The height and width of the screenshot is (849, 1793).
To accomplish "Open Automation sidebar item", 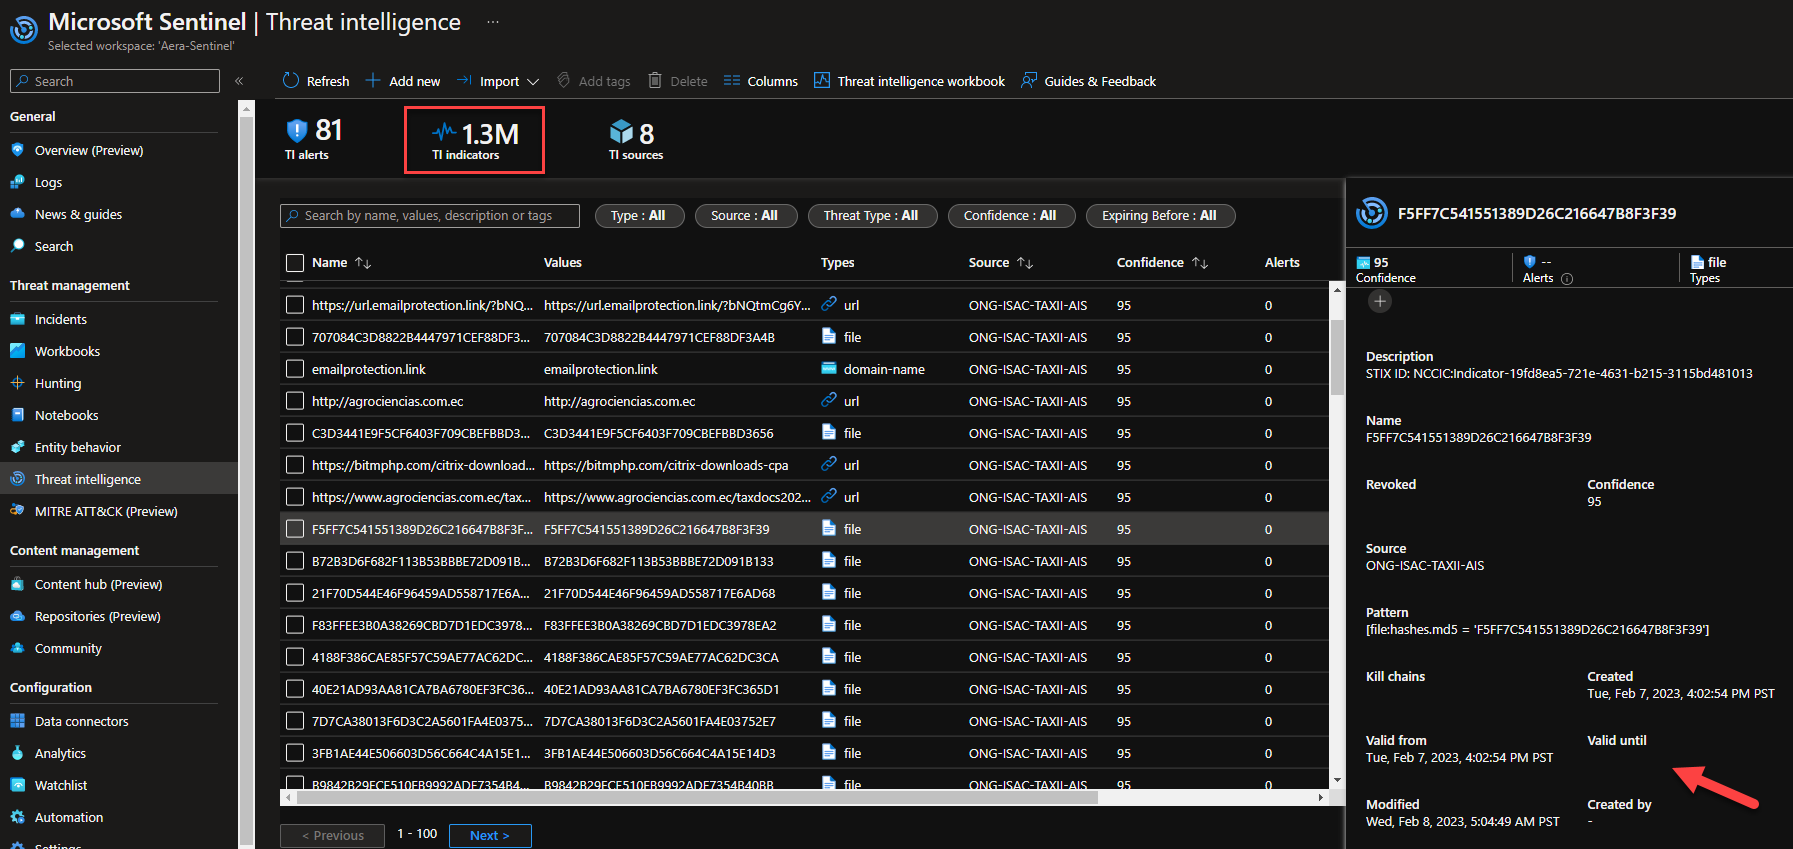I will 69,817.
